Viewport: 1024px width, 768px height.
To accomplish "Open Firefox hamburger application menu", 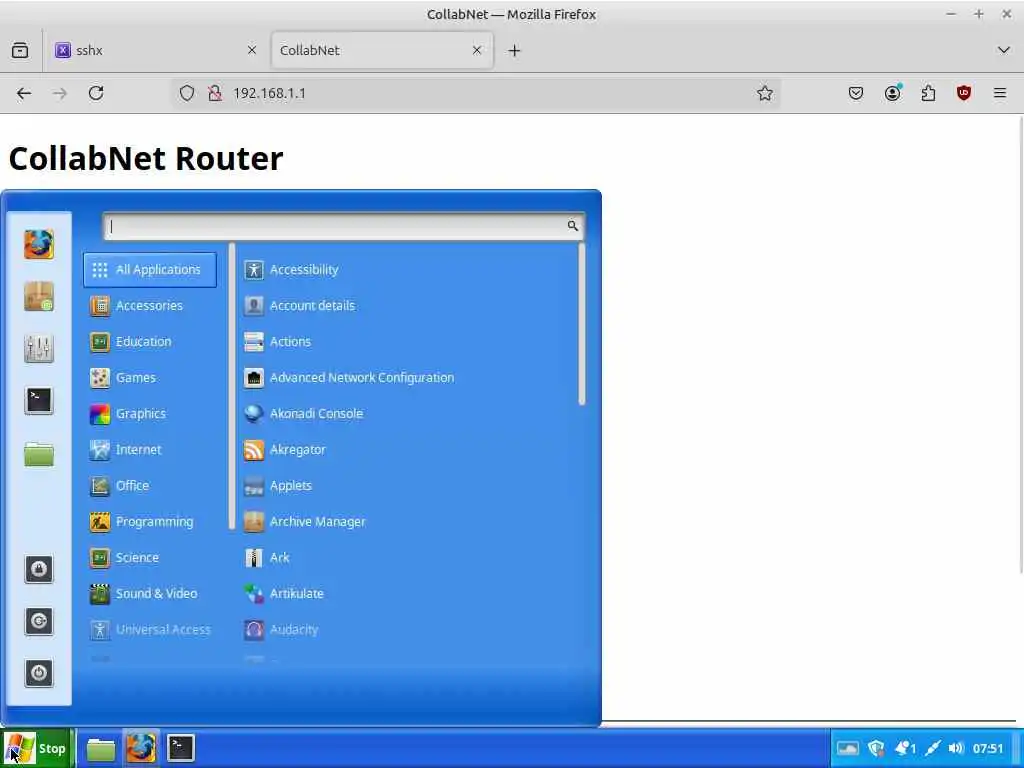I will coord(1000,93).
